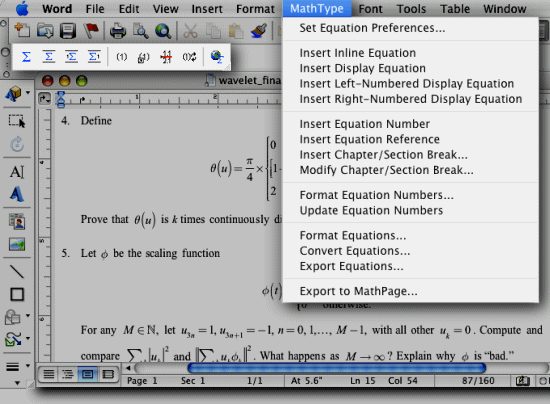This screenshot has height=404, width=550.
Task: Open the Font menu
Action: [370, 8]
